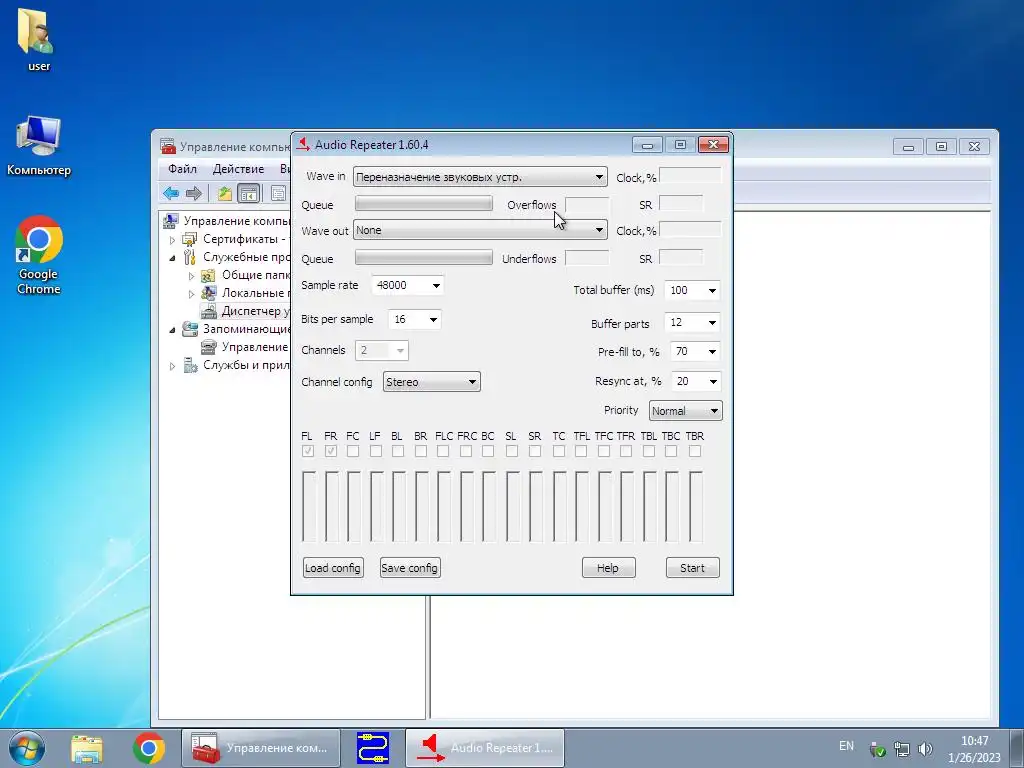Click the Overflows value field
Screen dimensions: 1024x768
pyautogui.click(x=587, y=205)
